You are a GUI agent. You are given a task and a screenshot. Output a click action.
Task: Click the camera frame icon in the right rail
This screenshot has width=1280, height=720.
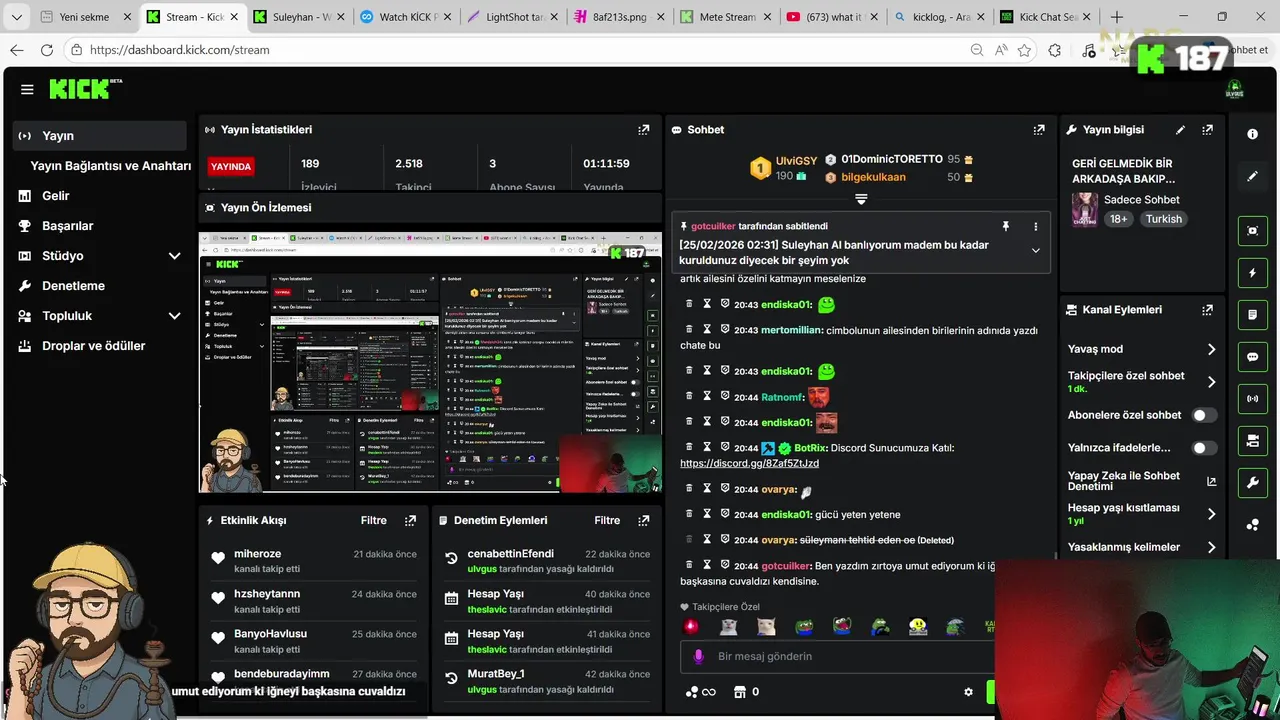click(1252, 230)
